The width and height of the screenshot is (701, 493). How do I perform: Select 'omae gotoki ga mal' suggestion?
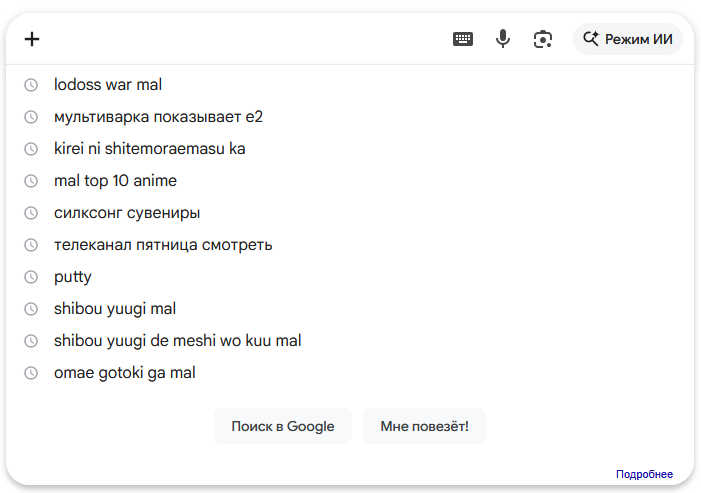click(x=125, y=373)
